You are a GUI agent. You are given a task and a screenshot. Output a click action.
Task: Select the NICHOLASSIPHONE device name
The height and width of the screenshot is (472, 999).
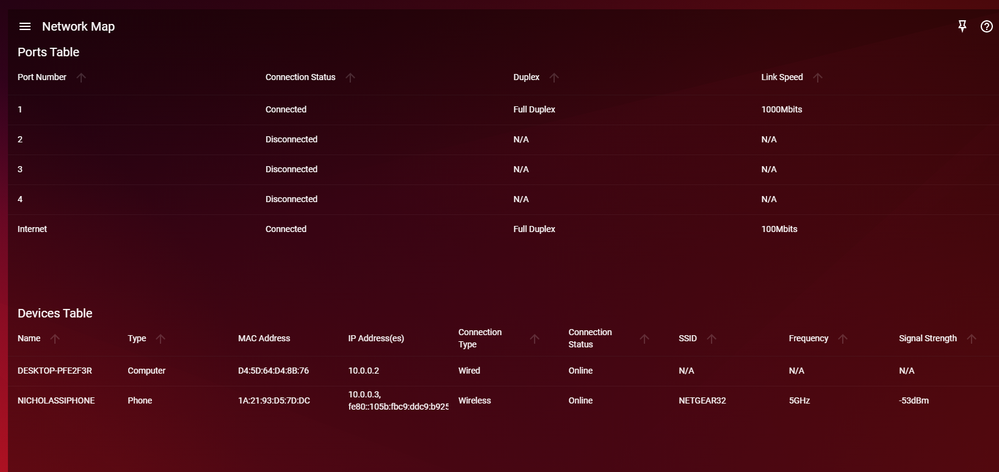click(56, 401)
